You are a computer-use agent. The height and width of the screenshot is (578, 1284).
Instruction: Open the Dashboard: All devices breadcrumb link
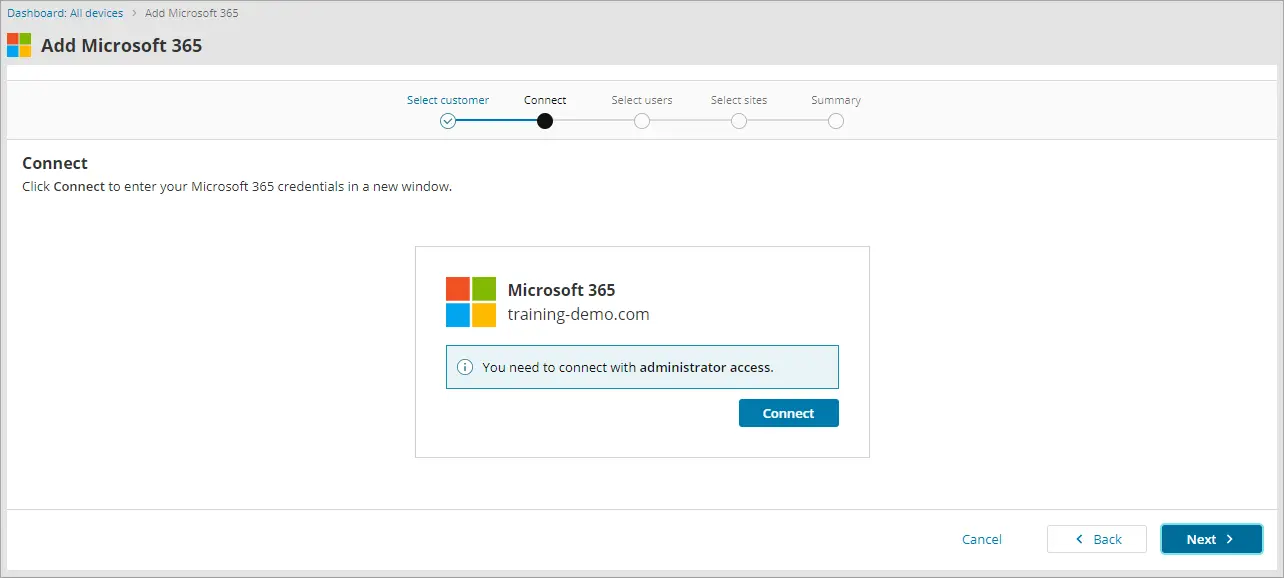66,13
